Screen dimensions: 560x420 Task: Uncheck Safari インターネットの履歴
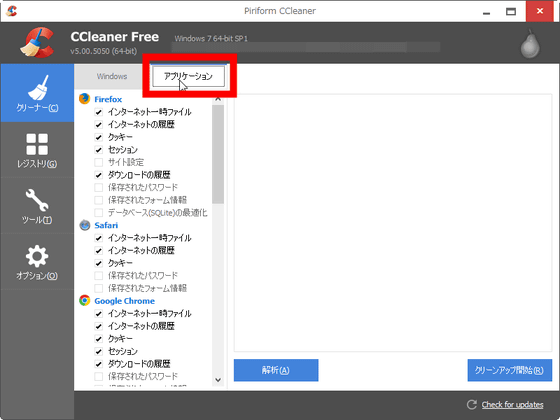tap(99, 251)
